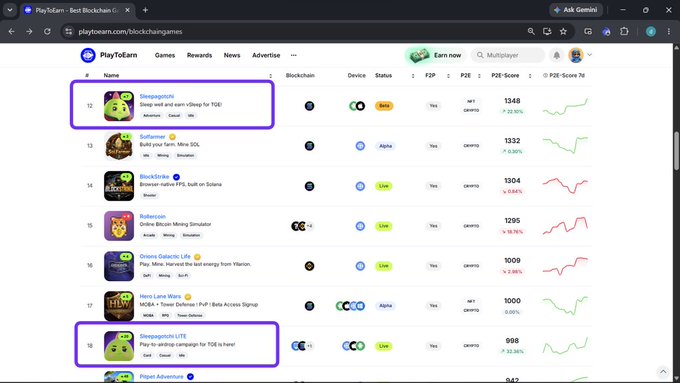This screenshot has width=680, height=383.
Task: Click the Sleepagotchi LITE thumbnail
Action: point(119,346)
